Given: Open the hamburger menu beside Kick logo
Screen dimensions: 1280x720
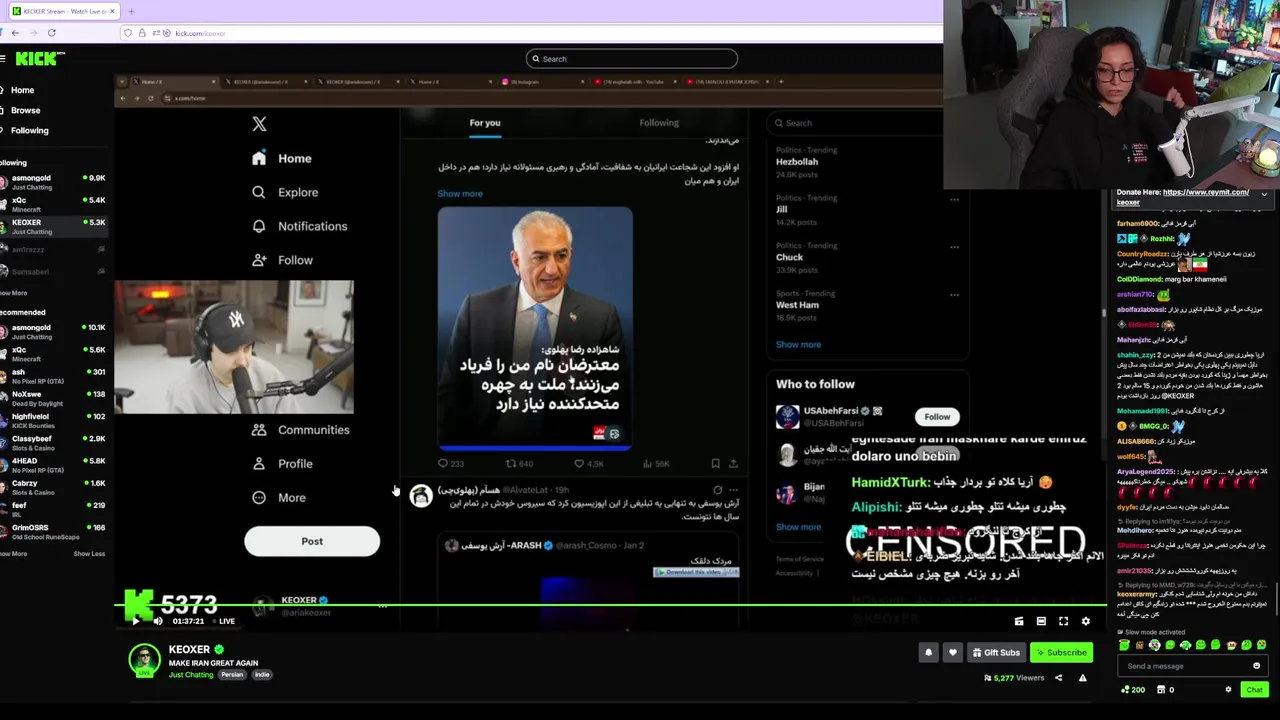Looking at the screenshot, I should pos(3,59).
